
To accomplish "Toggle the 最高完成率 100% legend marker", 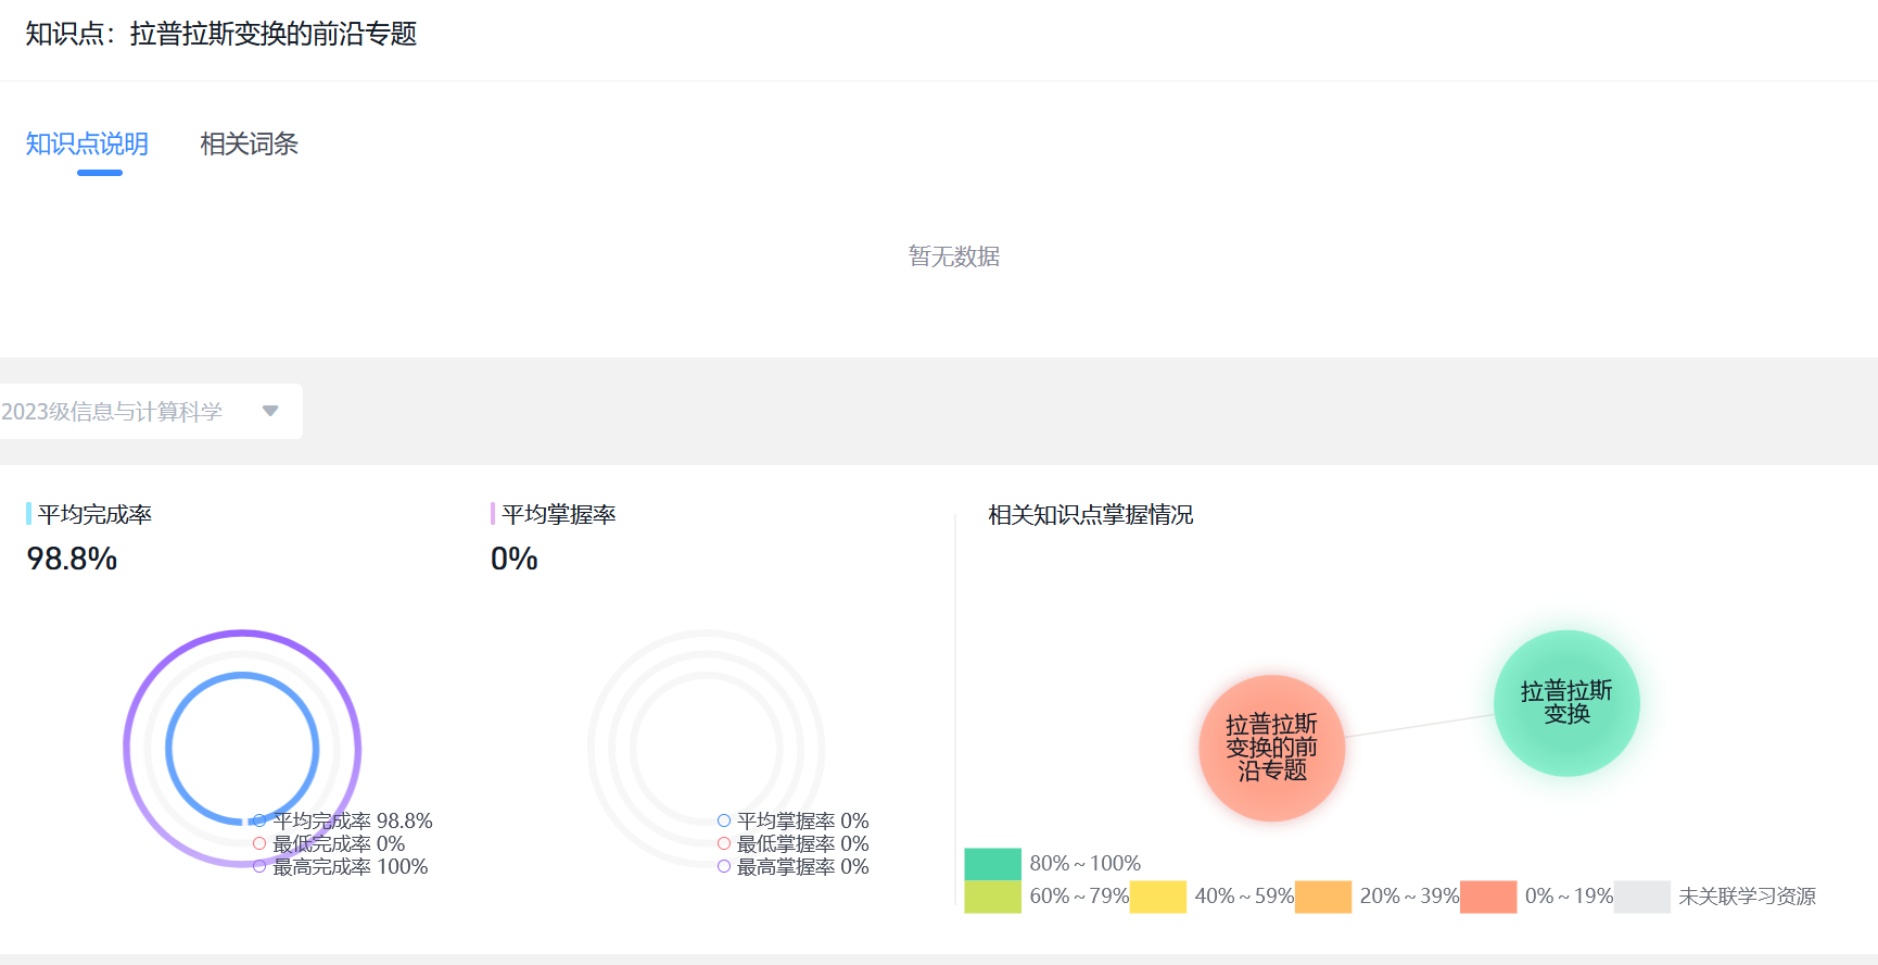I will (260, 867).
